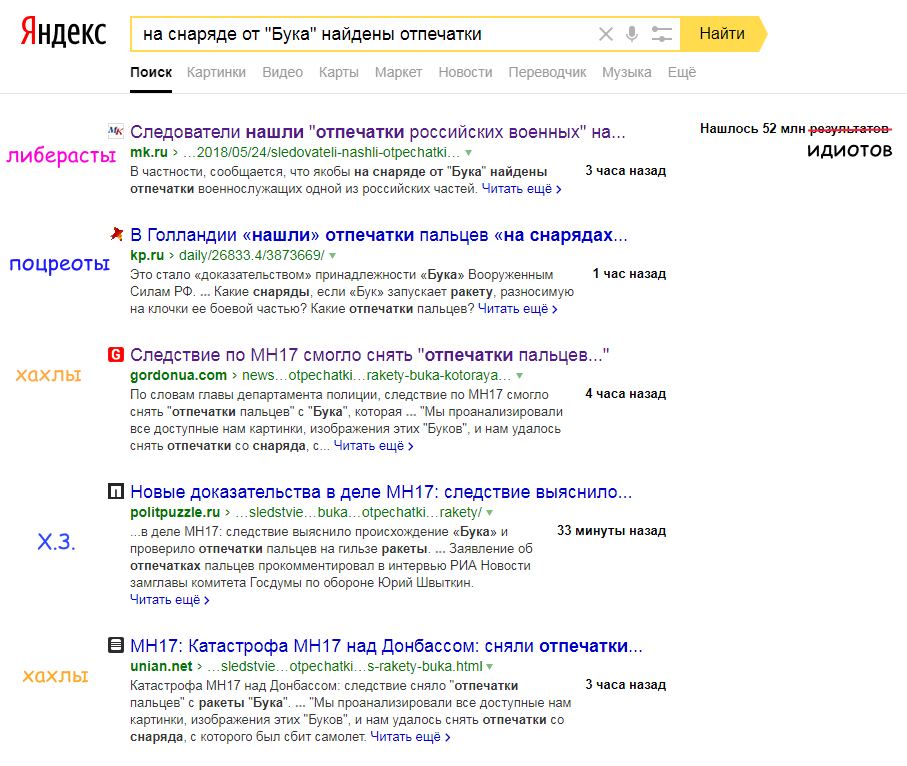This screenshot has height=766, width=907.
Task: Activate voice search microphone icon
Action: tap(632, 34)
